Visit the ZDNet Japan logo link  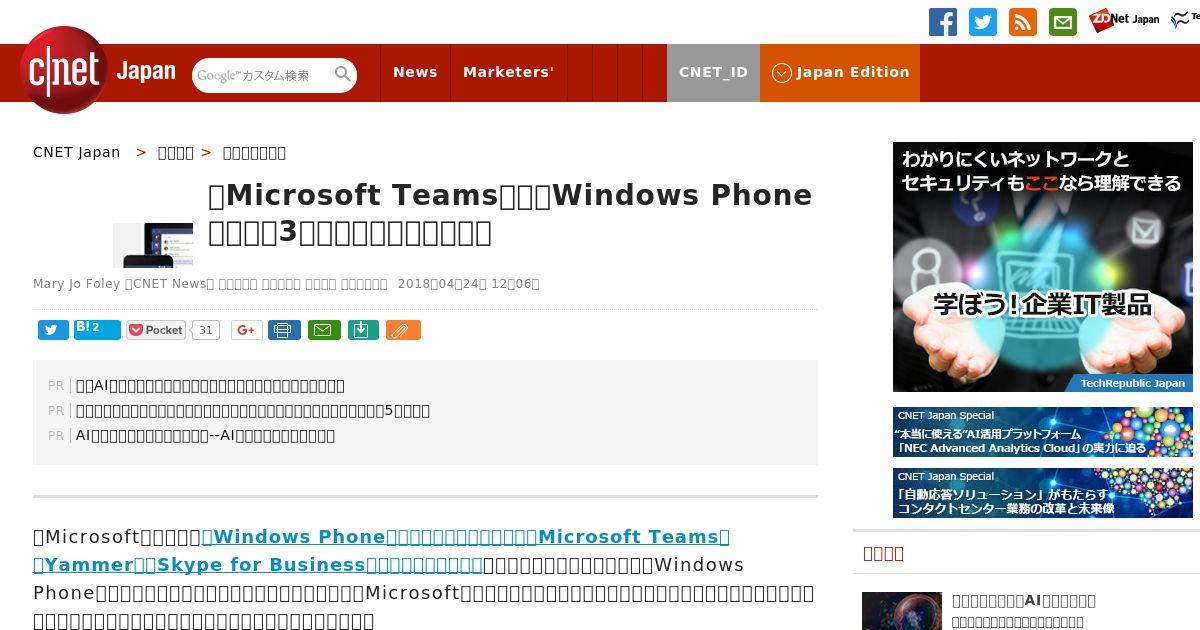(1124, 19)
